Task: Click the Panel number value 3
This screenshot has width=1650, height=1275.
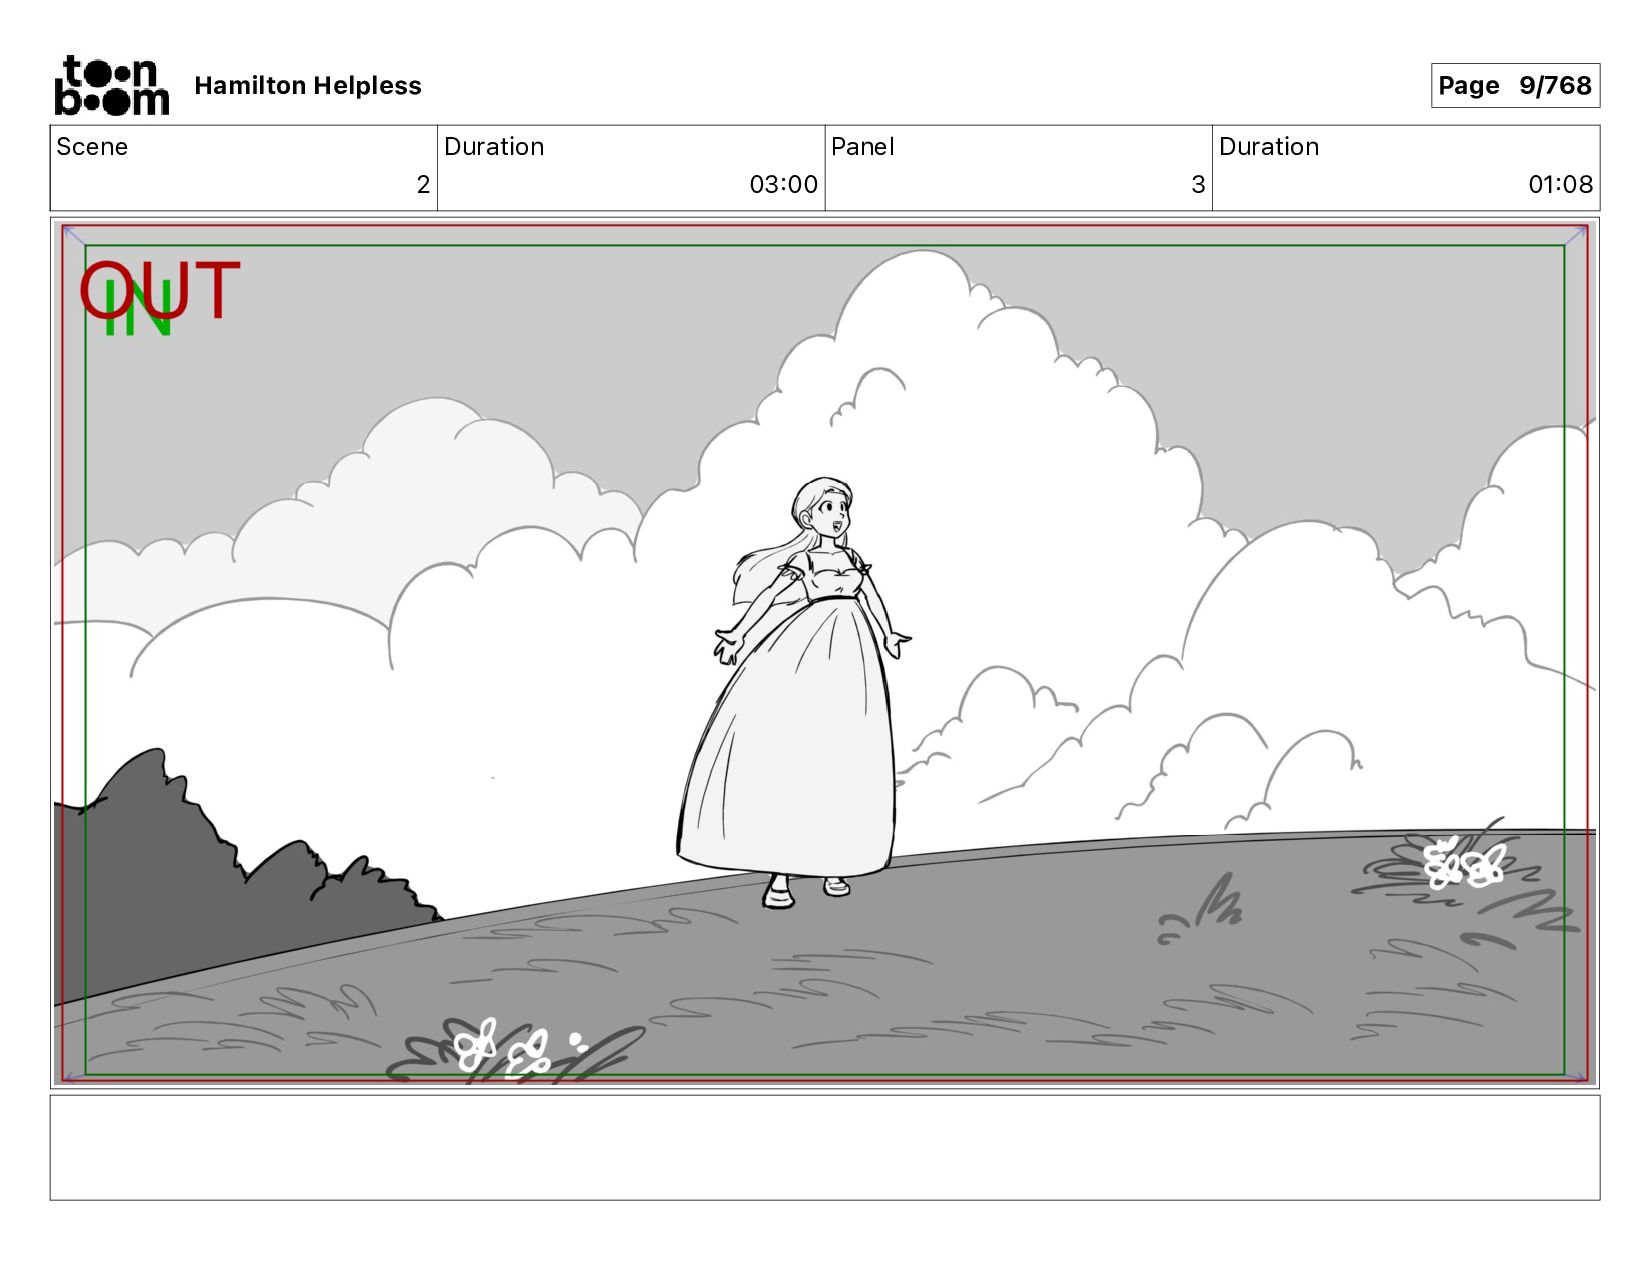Action: click(1198, 184)
